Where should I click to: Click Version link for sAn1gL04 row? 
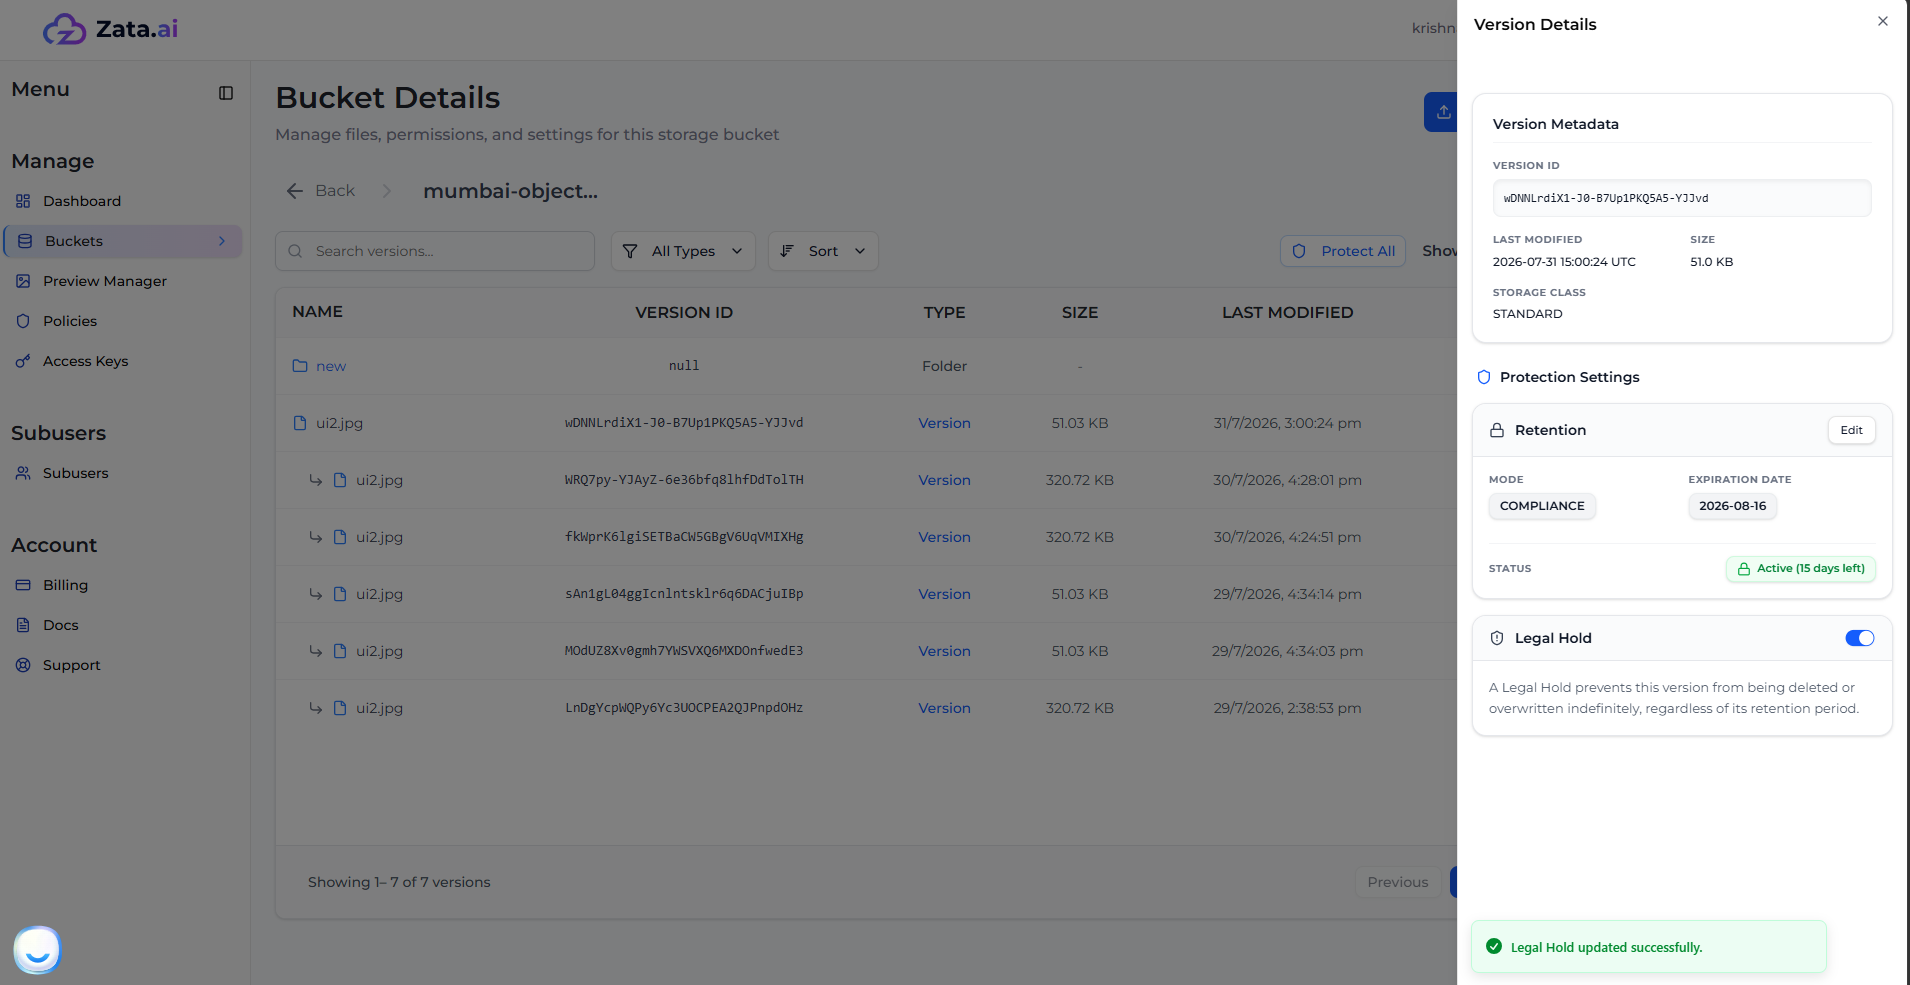pos(944,594)
